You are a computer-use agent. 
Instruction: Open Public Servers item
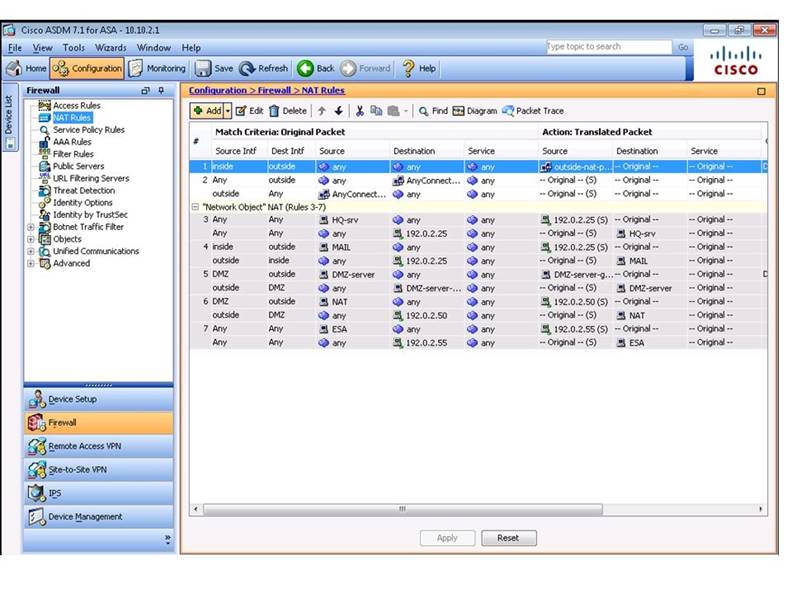click(x=78, y=166)
